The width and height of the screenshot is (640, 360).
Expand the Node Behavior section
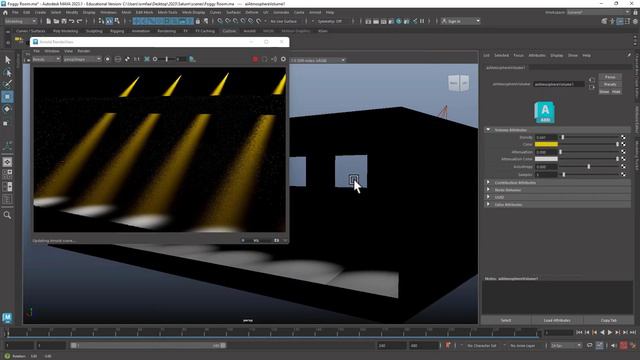[488, 190]
